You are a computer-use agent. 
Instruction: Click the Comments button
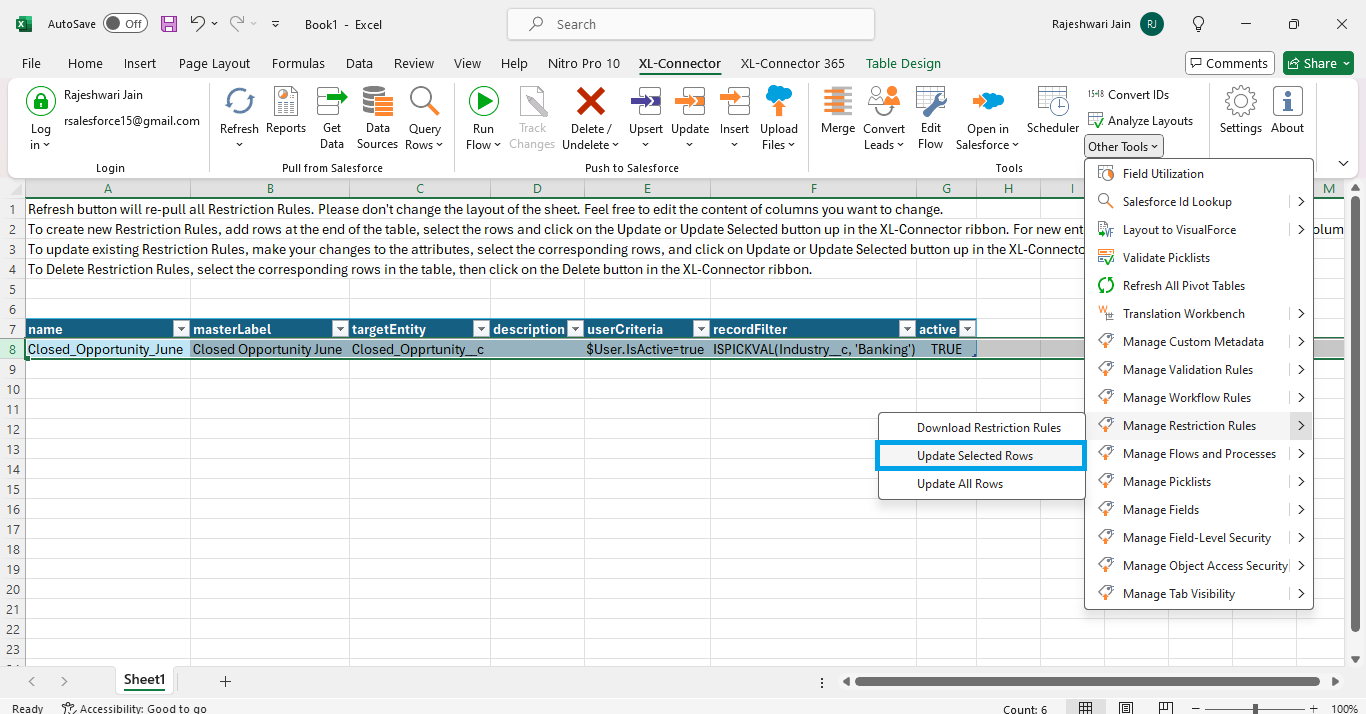pos(1230,63)
